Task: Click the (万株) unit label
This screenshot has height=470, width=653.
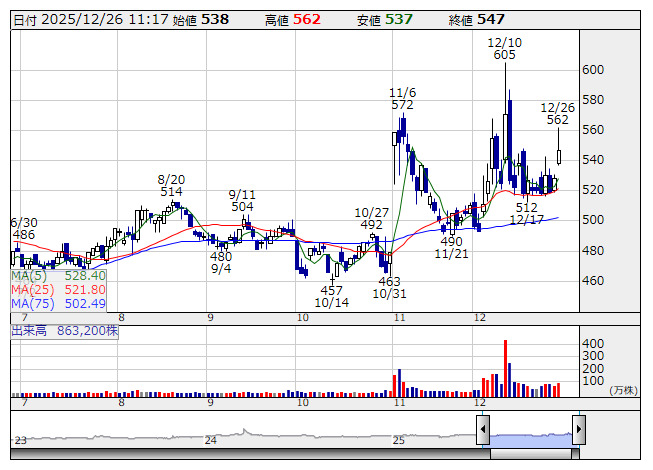Action: point(623,390)
